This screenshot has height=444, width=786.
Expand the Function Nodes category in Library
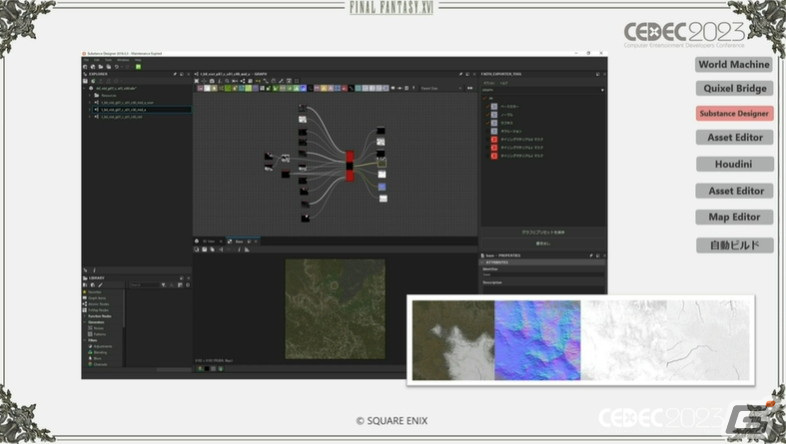coord(85,316)
